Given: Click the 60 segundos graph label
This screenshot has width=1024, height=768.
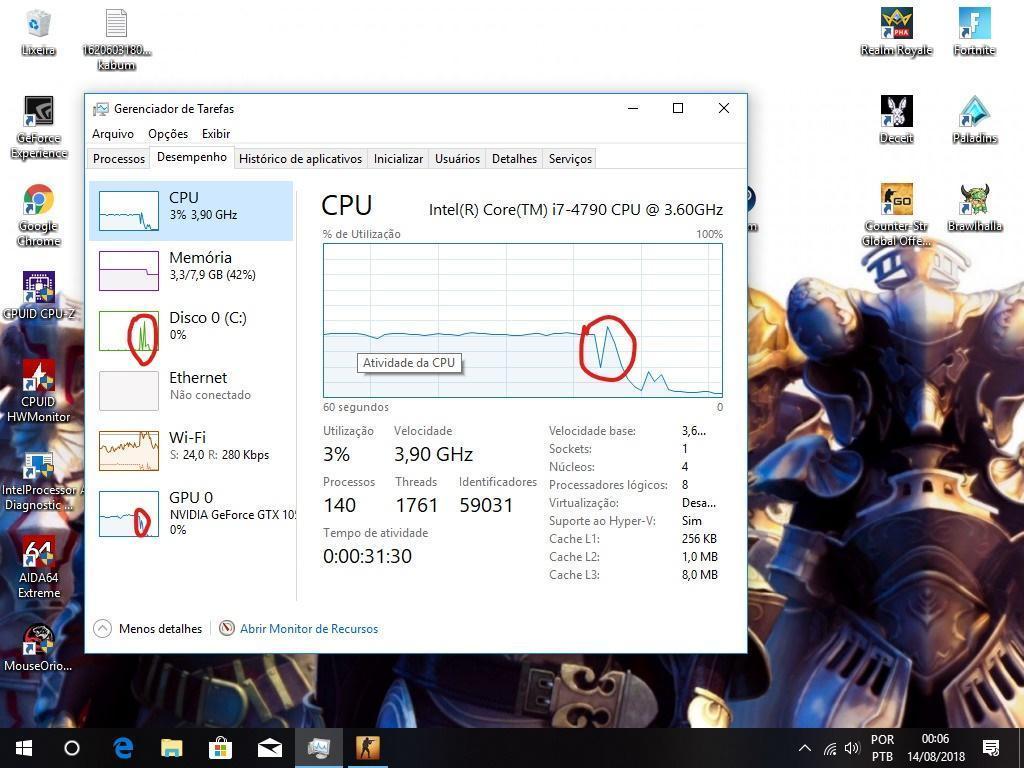Looking at the screenshot, I should [356, 408].
